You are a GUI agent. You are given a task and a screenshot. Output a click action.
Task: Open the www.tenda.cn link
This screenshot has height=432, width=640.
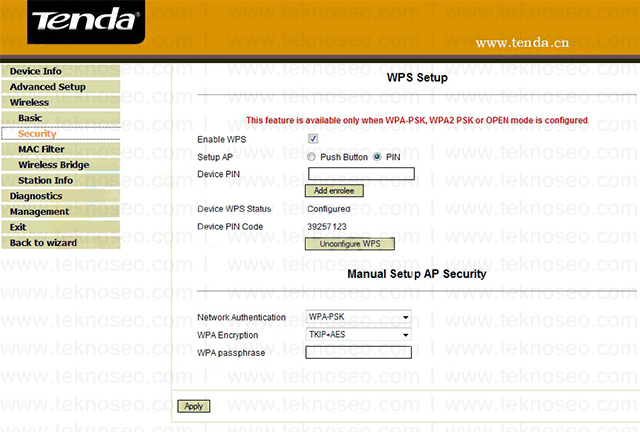(522, 42)
